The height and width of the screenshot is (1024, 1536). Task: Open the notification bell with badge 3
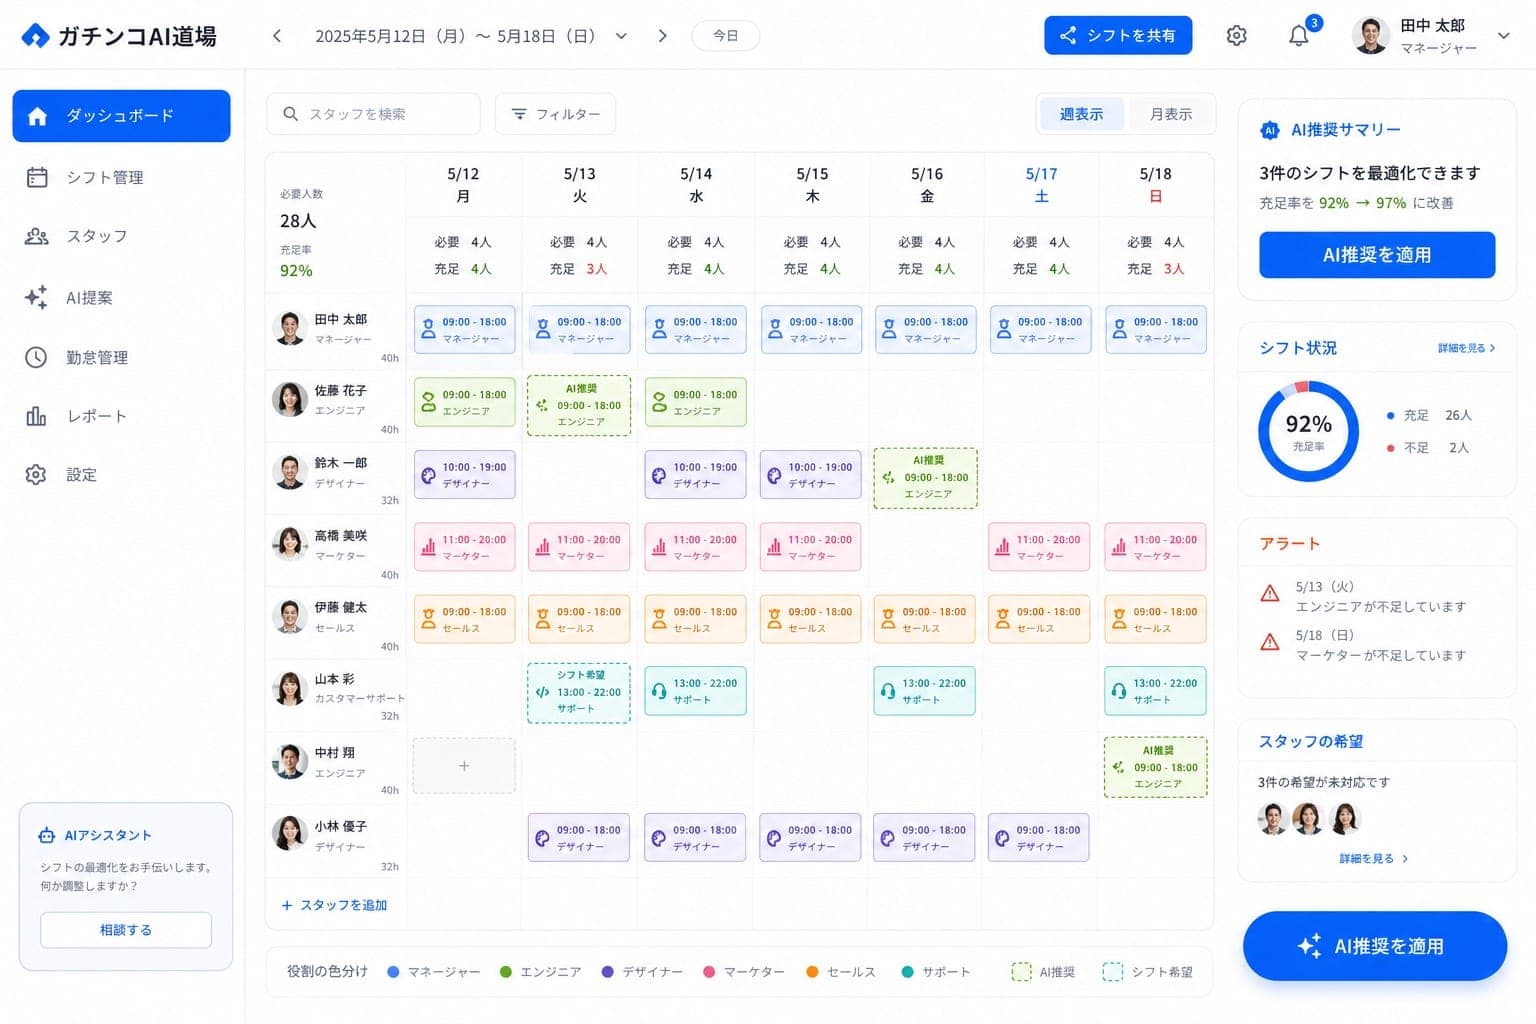[x=1300, y=36]
